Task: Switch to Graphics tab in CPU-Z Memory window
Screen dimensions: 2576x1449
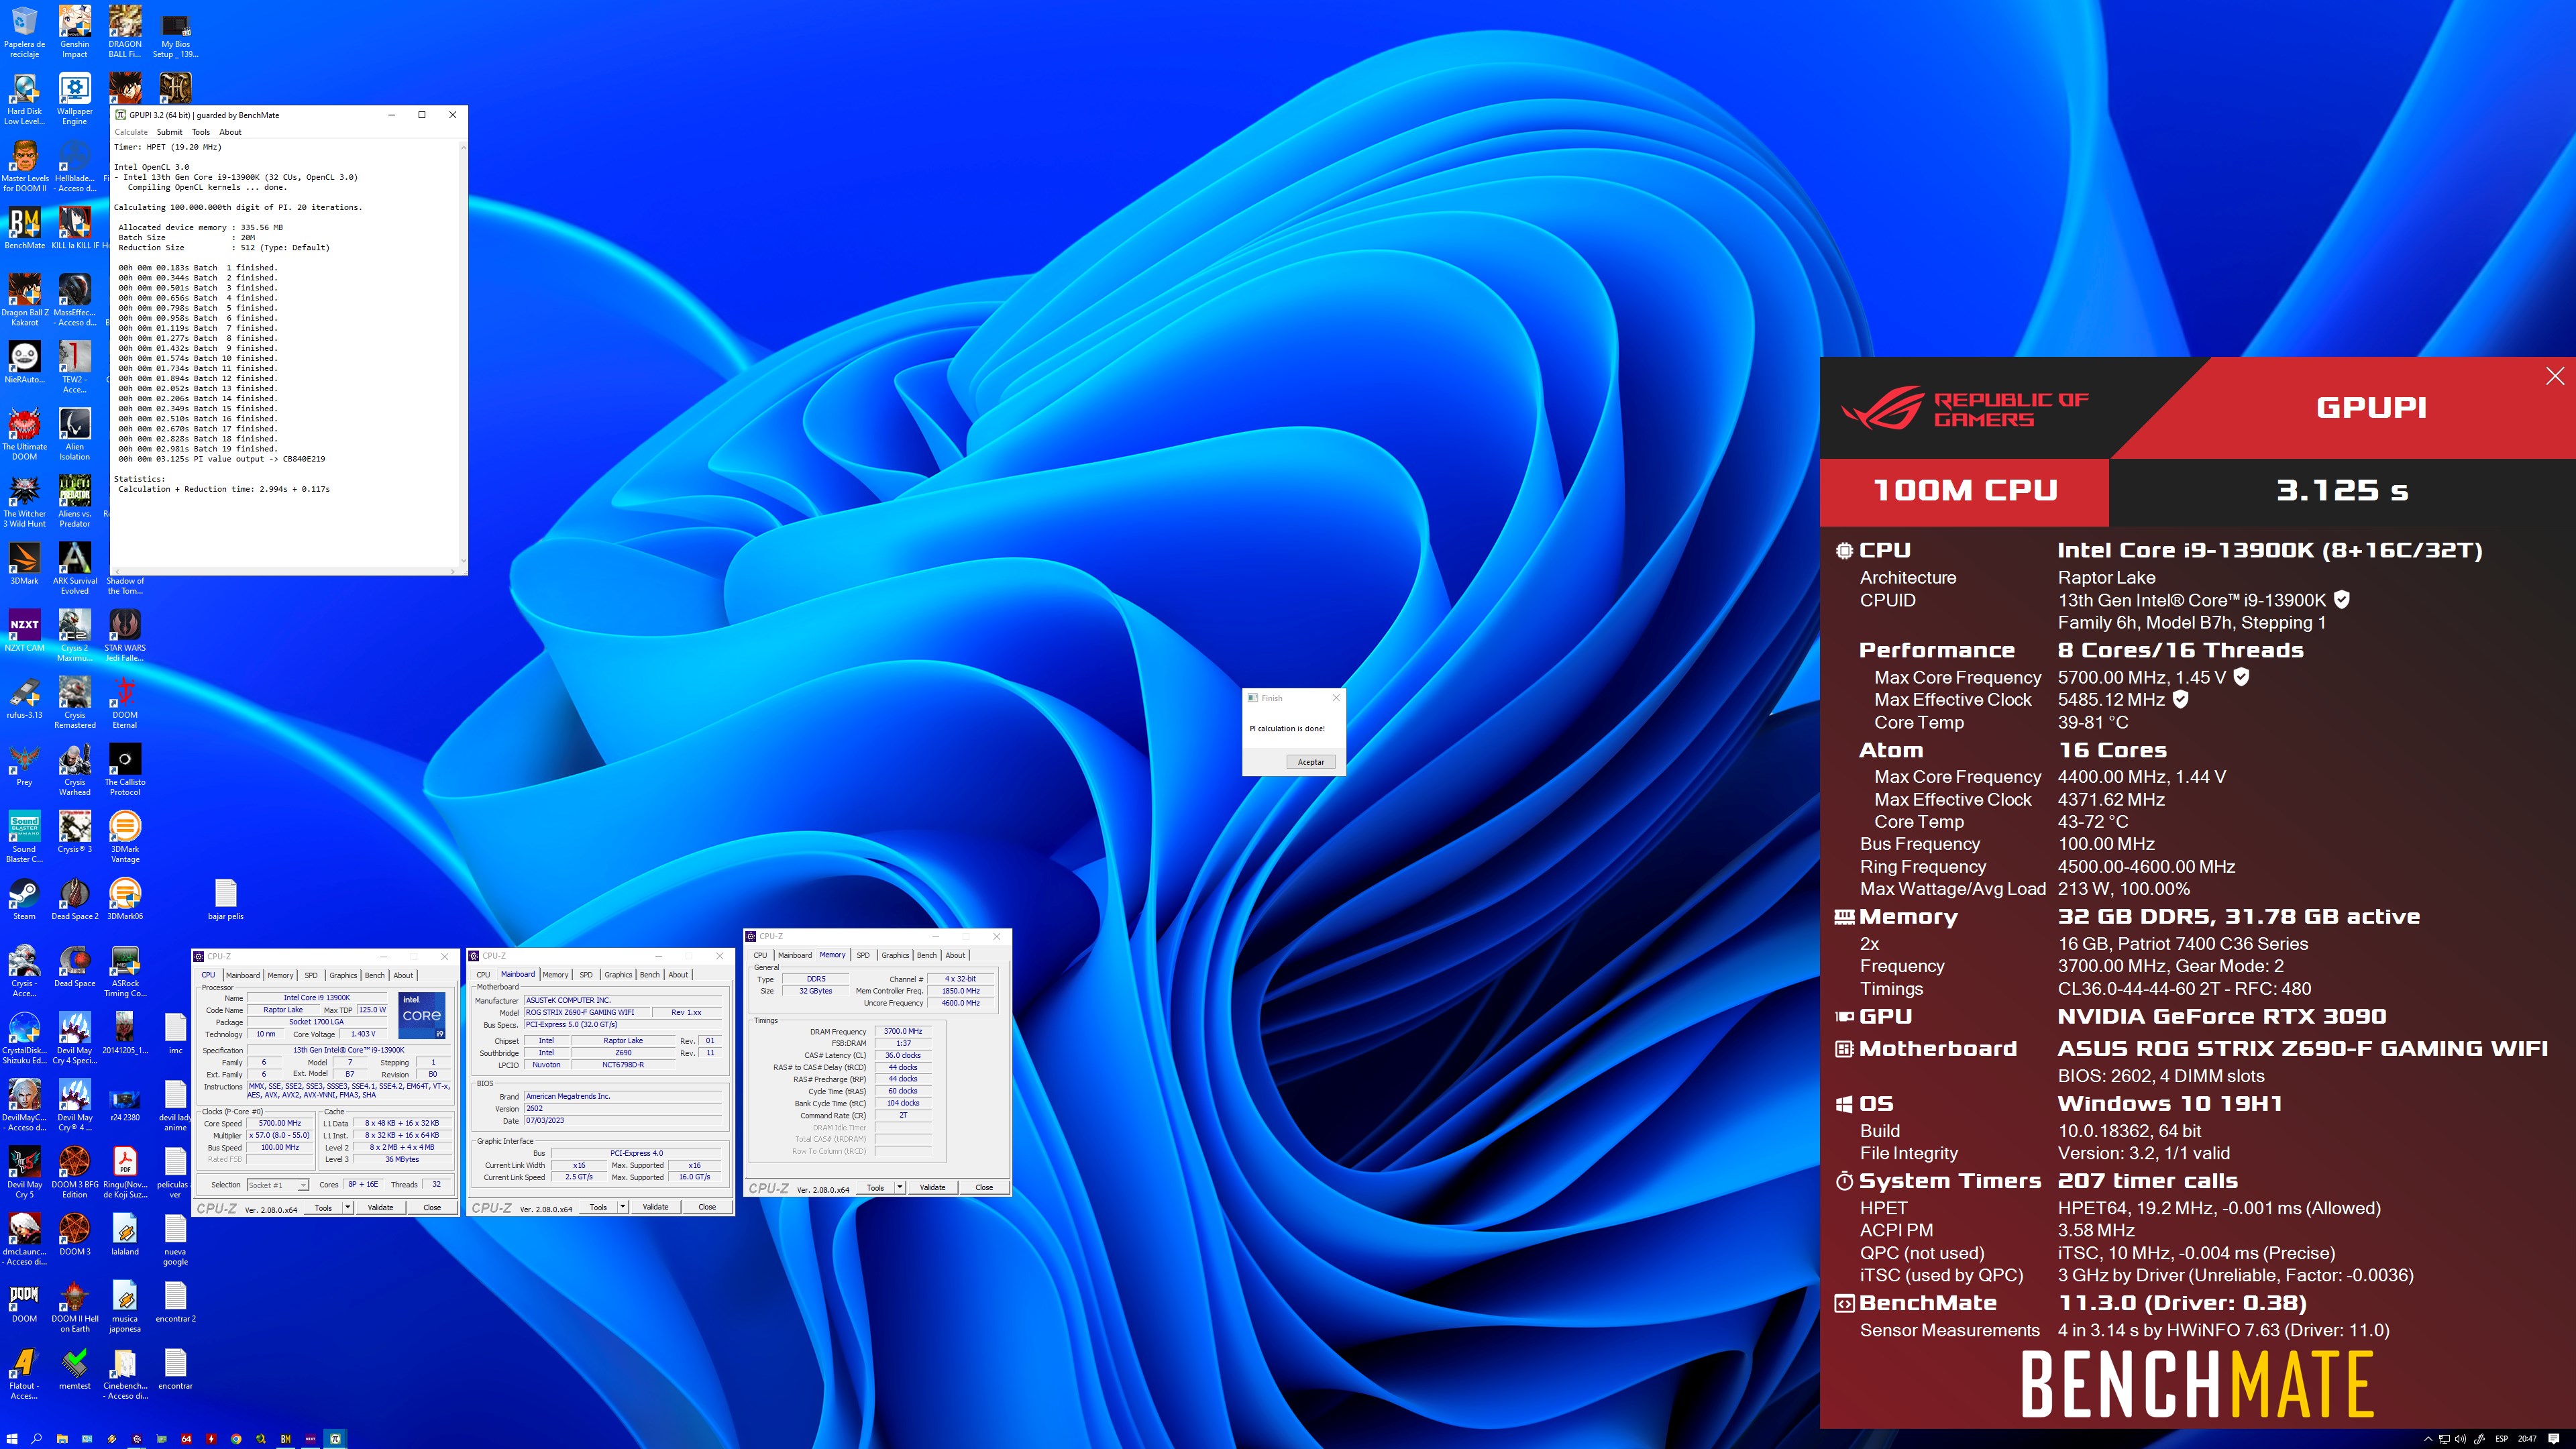Action: [895, 955]
